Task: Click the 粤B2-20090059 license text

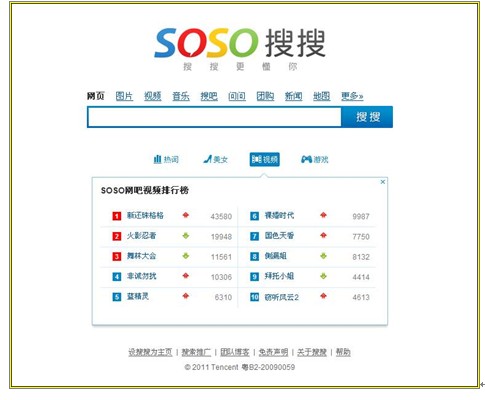Action: 268,367
